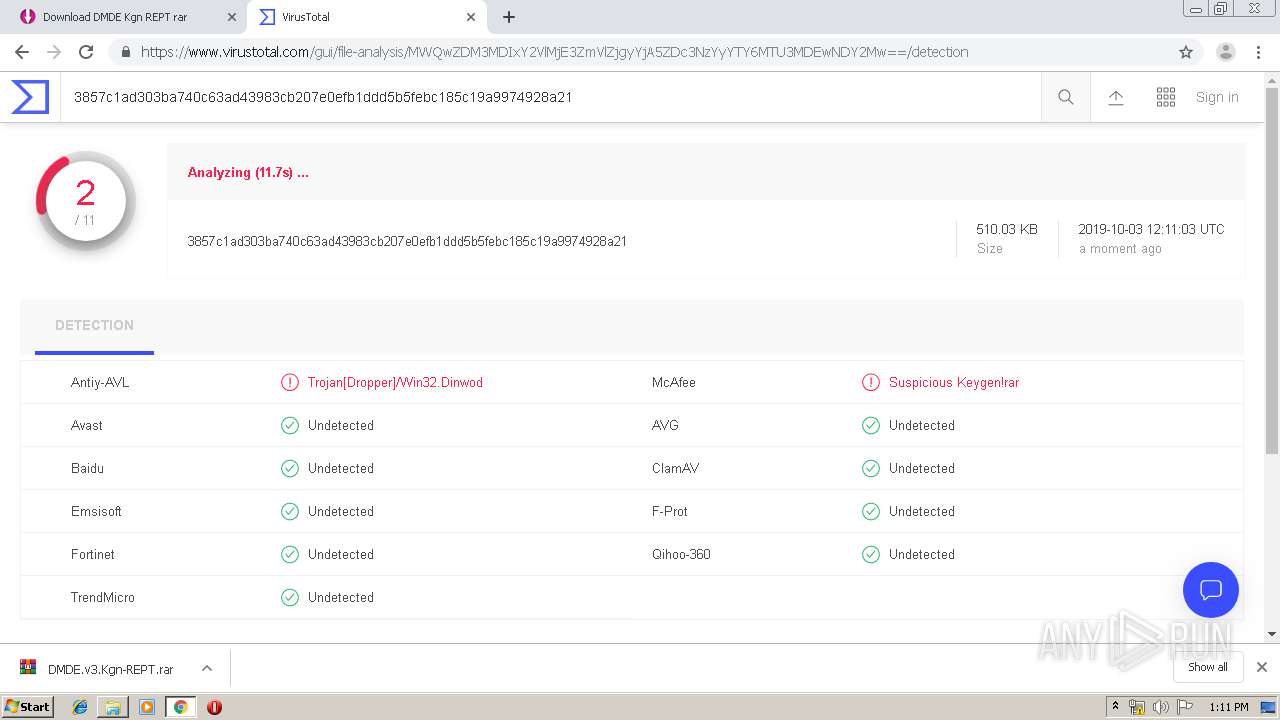Click the volume speaker tray icon

1160,707
